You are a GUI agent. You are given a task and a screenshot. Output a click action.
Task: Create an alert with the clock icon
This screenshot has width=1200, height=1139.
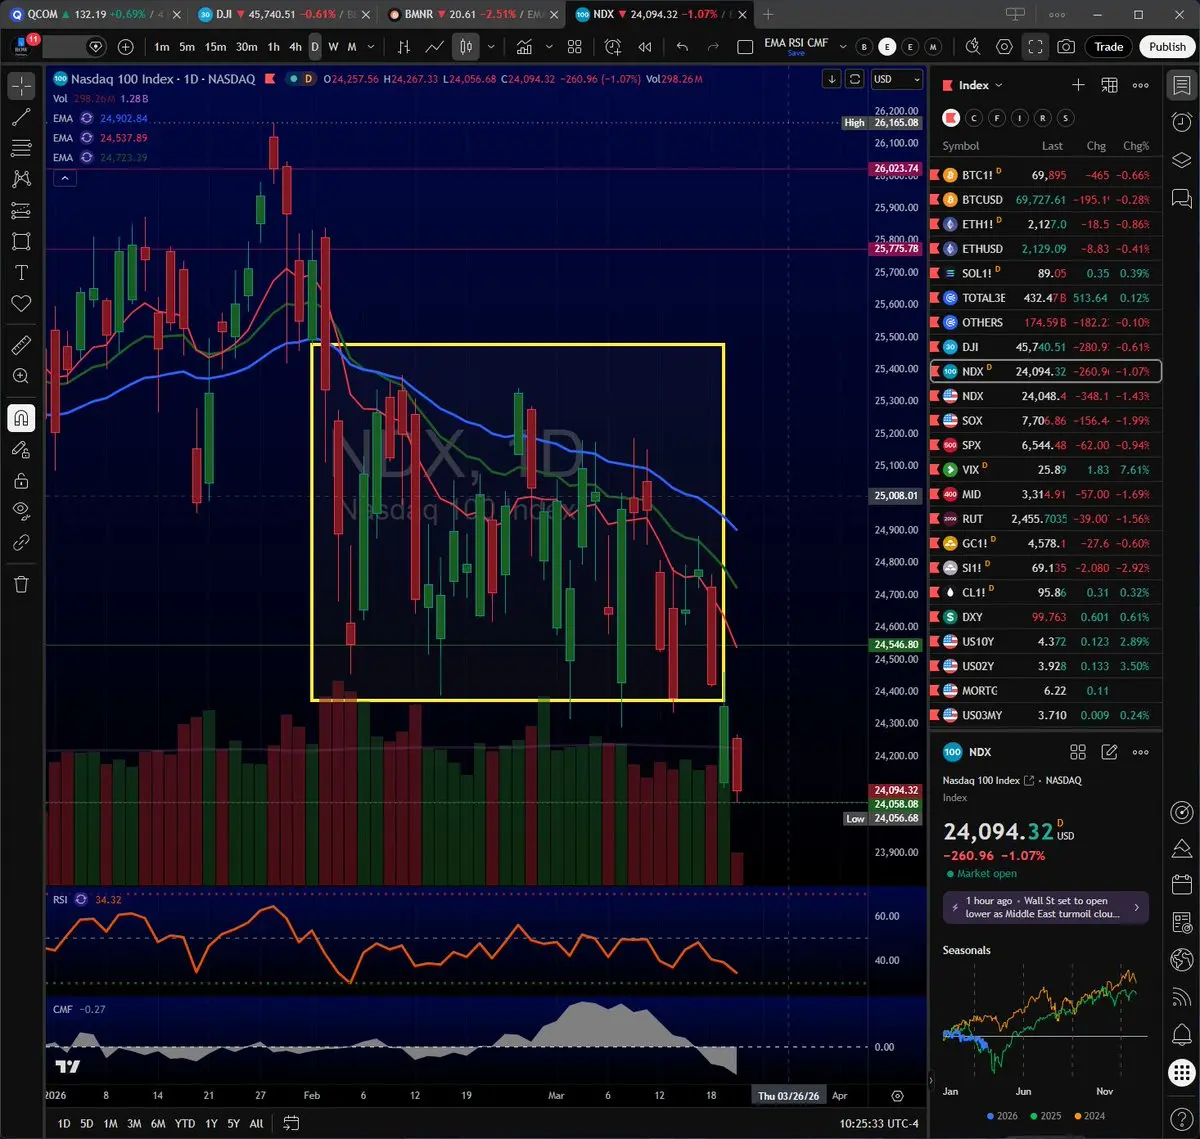613,47
